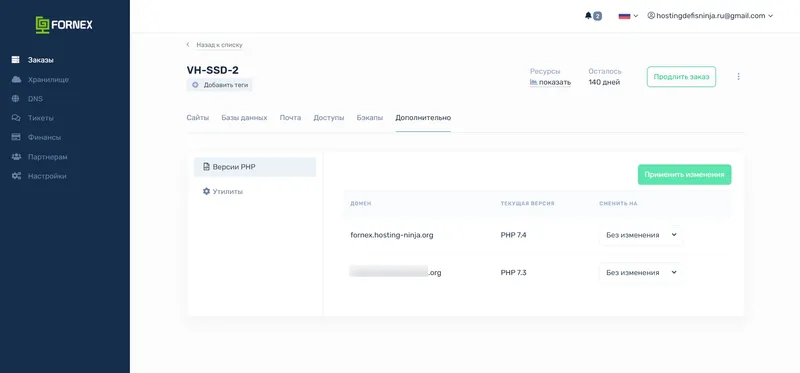
Task: Open the three-dot order options menu
Action: [738, 77]
